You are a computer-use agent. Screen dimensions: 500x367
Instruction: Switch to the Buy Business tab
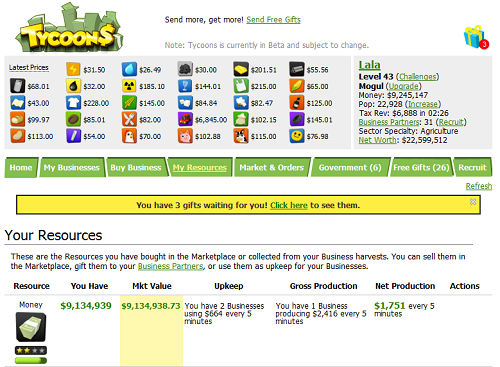coord(136,167)
